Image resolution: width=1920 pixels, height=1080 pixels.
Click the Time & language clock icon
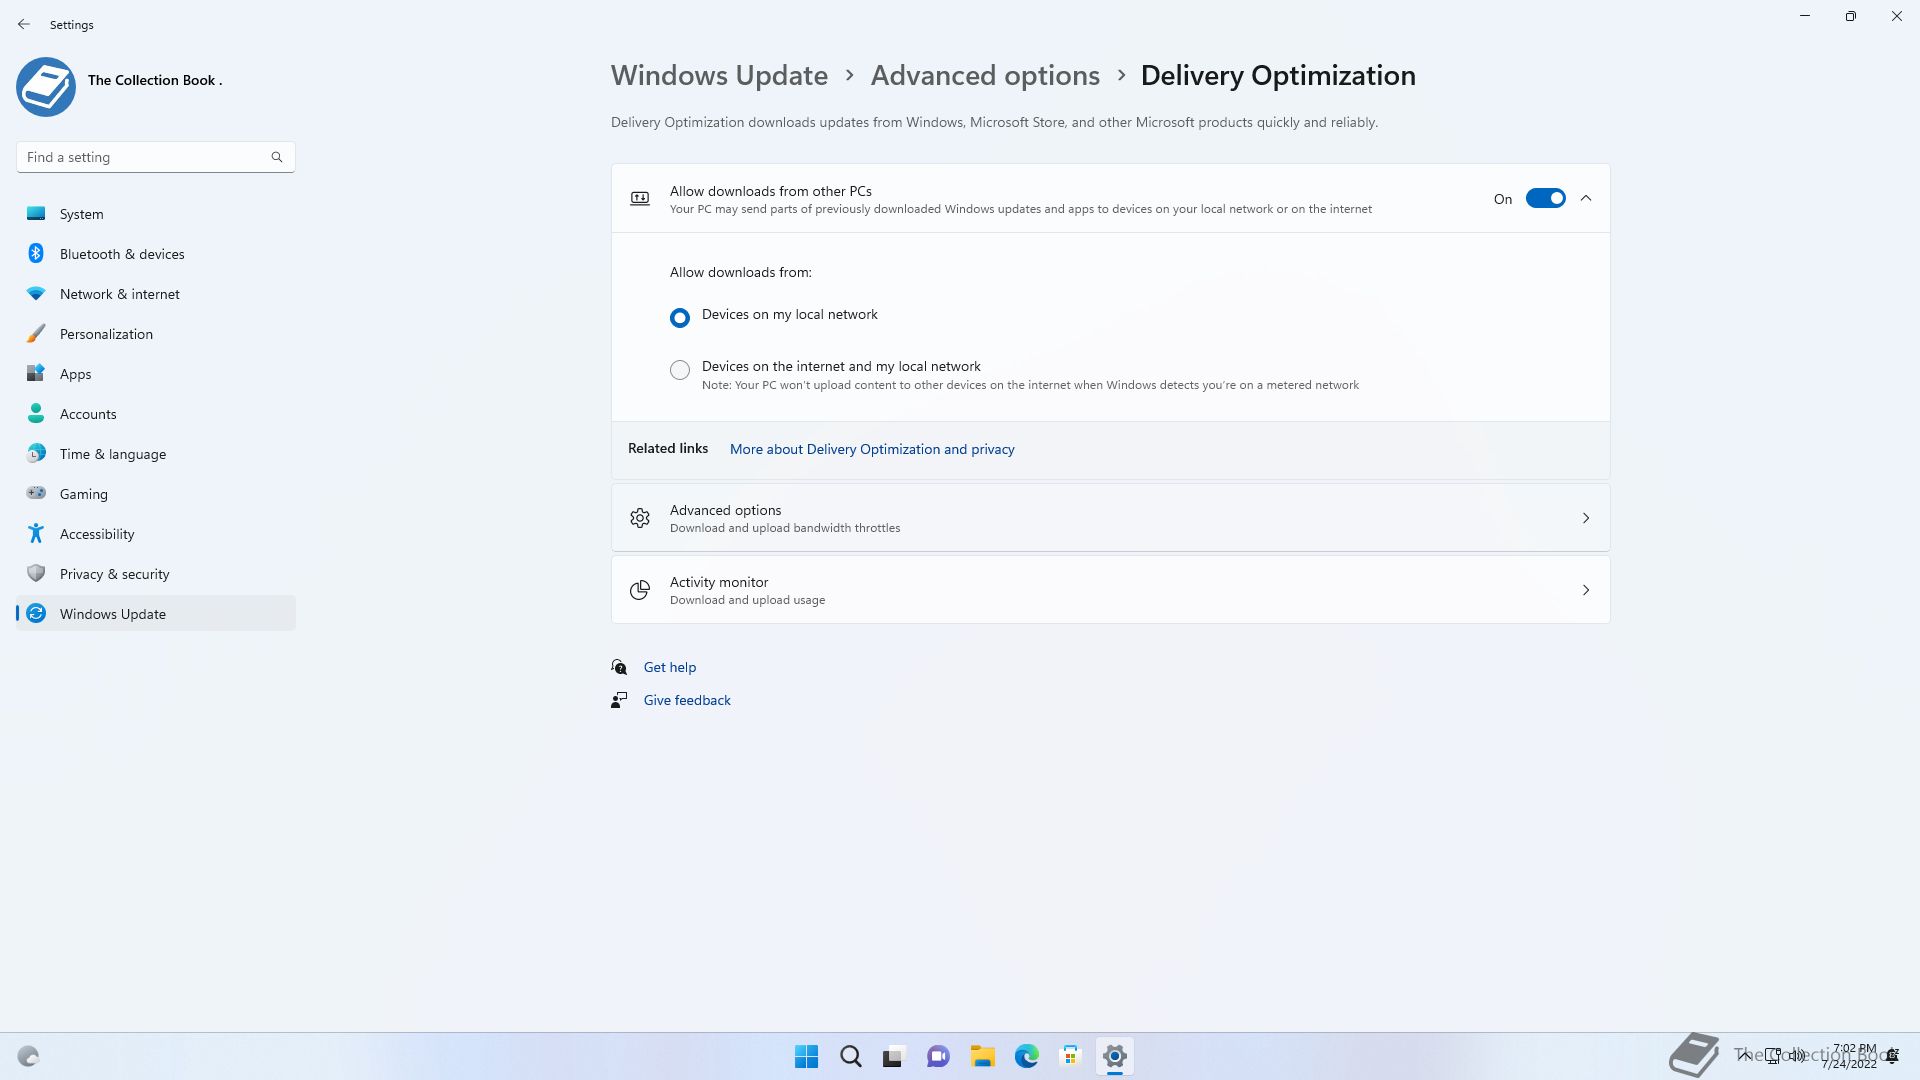click(36, 453)
